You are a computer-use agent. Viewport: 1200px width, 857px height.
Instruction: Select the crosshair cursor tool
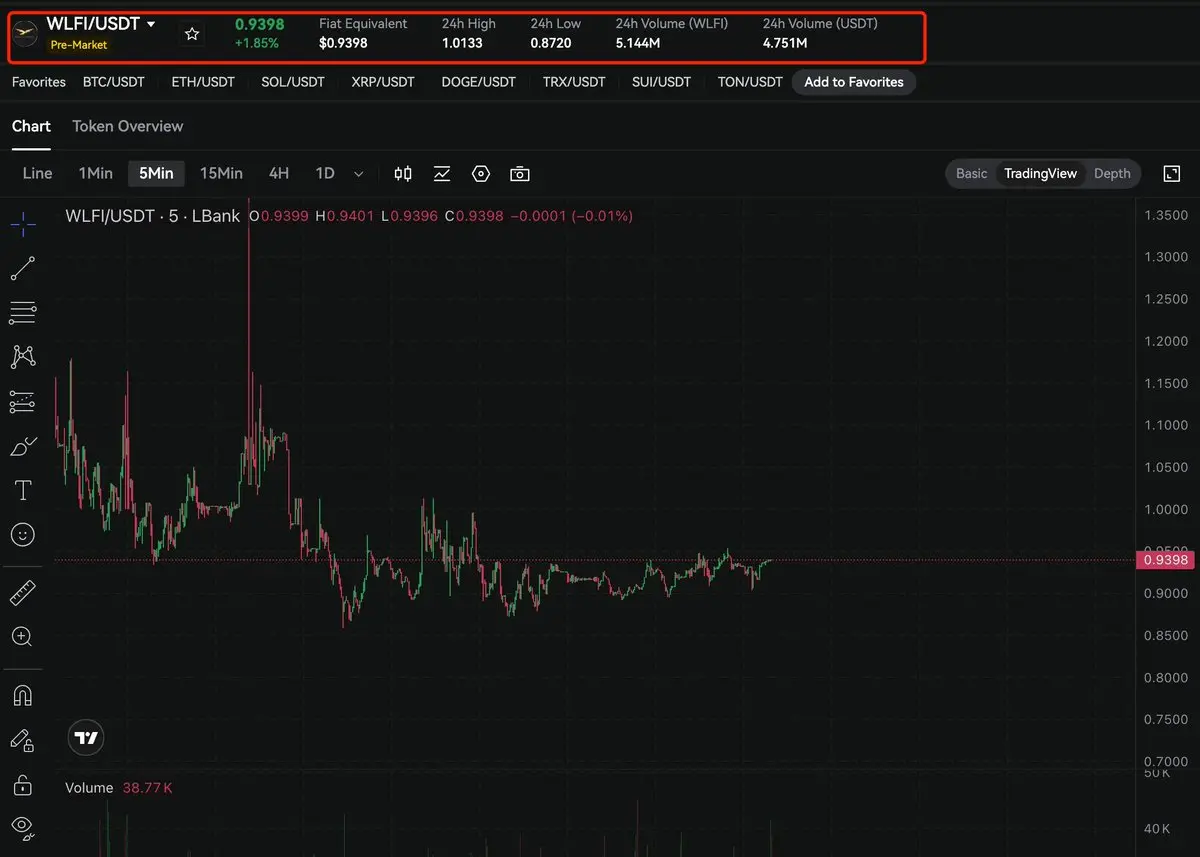pyautogui.click(x=23, y=225)
